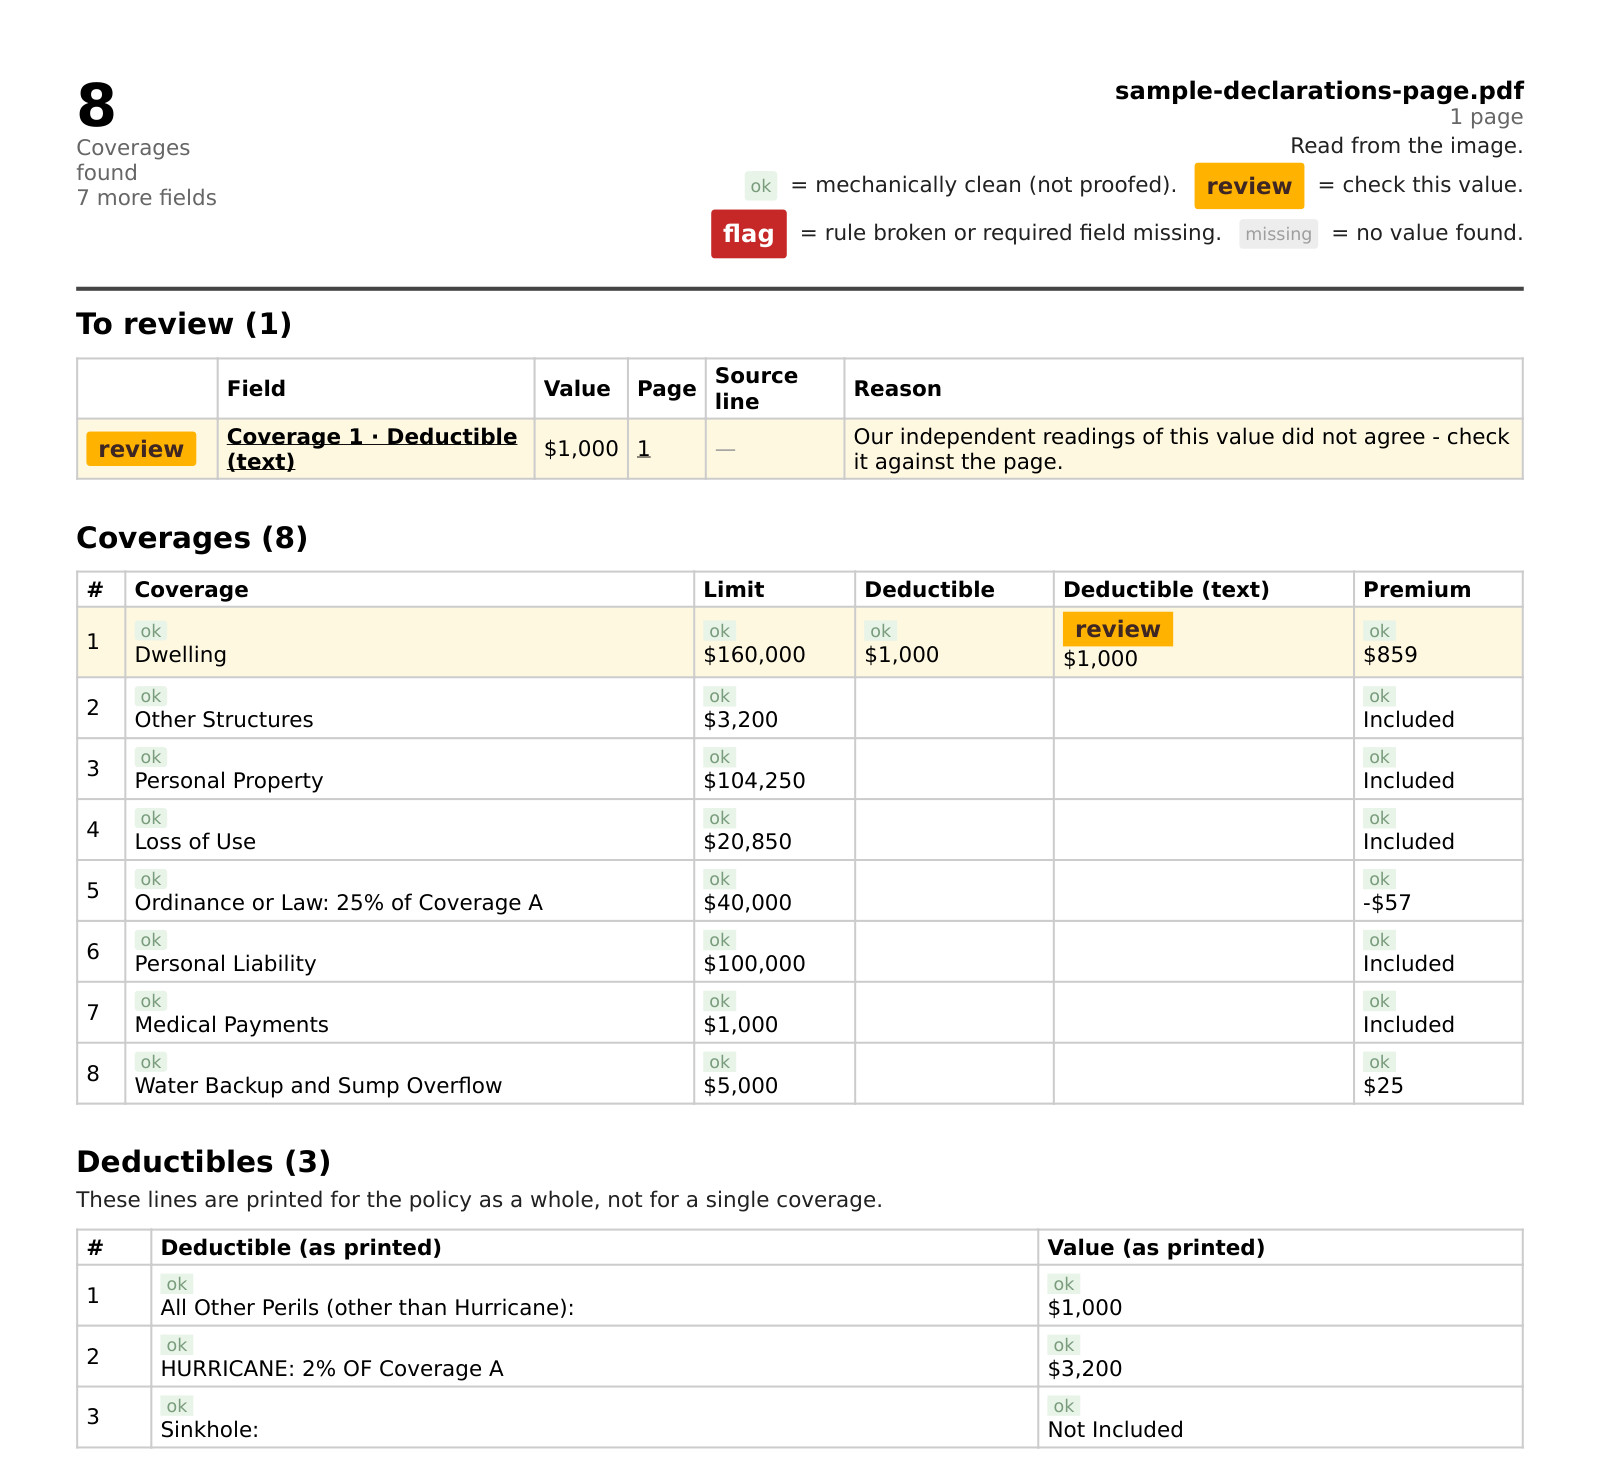Click the Value (as printed) column header

pos(1156,1248)
